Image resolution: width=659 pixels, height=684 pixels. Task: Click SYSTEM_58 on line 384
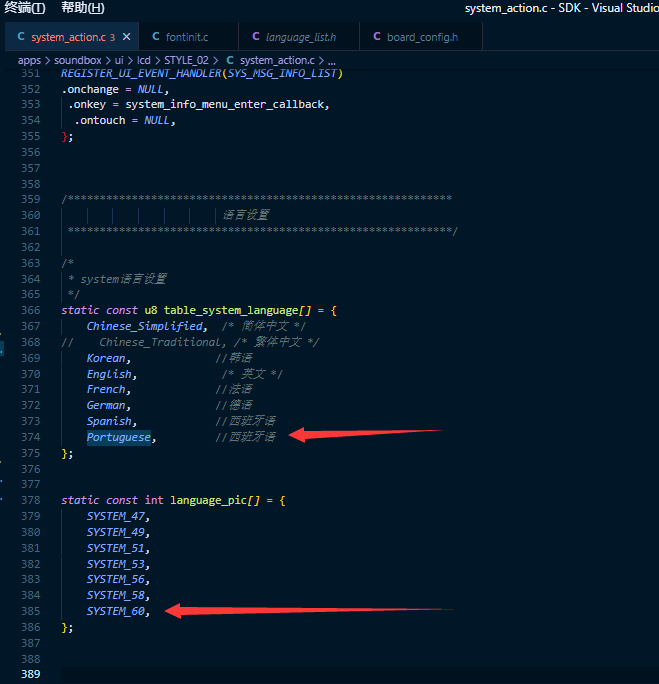tap(116, 595)
